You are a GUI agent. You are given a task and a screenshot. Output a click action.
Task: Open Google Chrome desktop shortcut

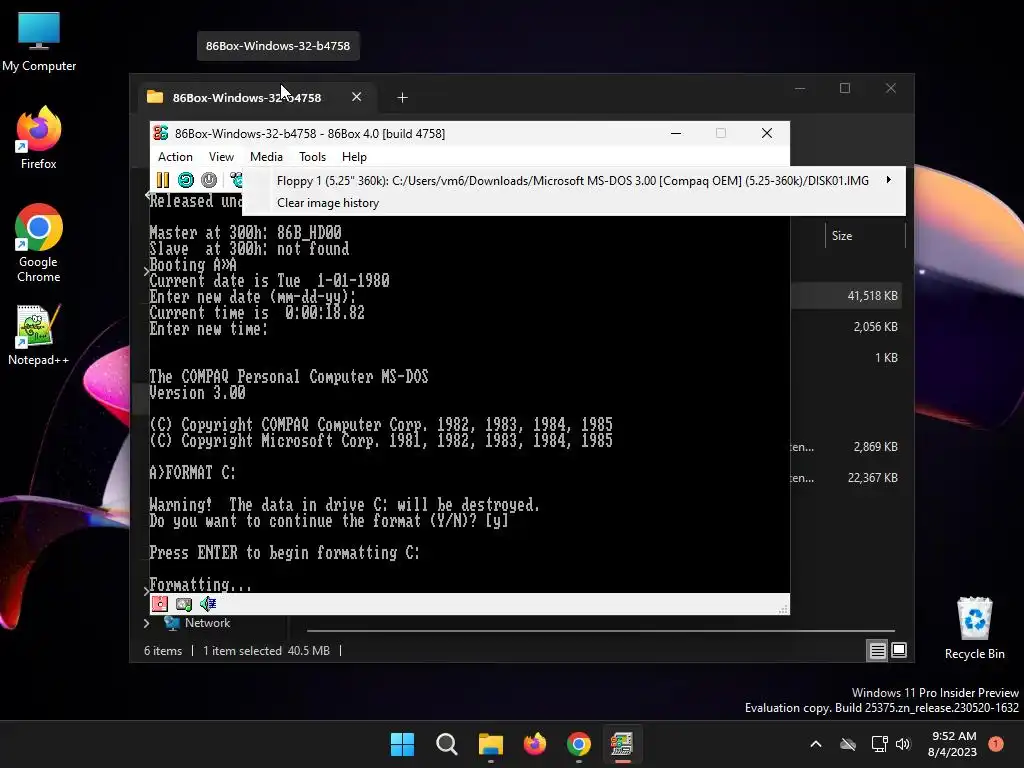coord(39,243)
